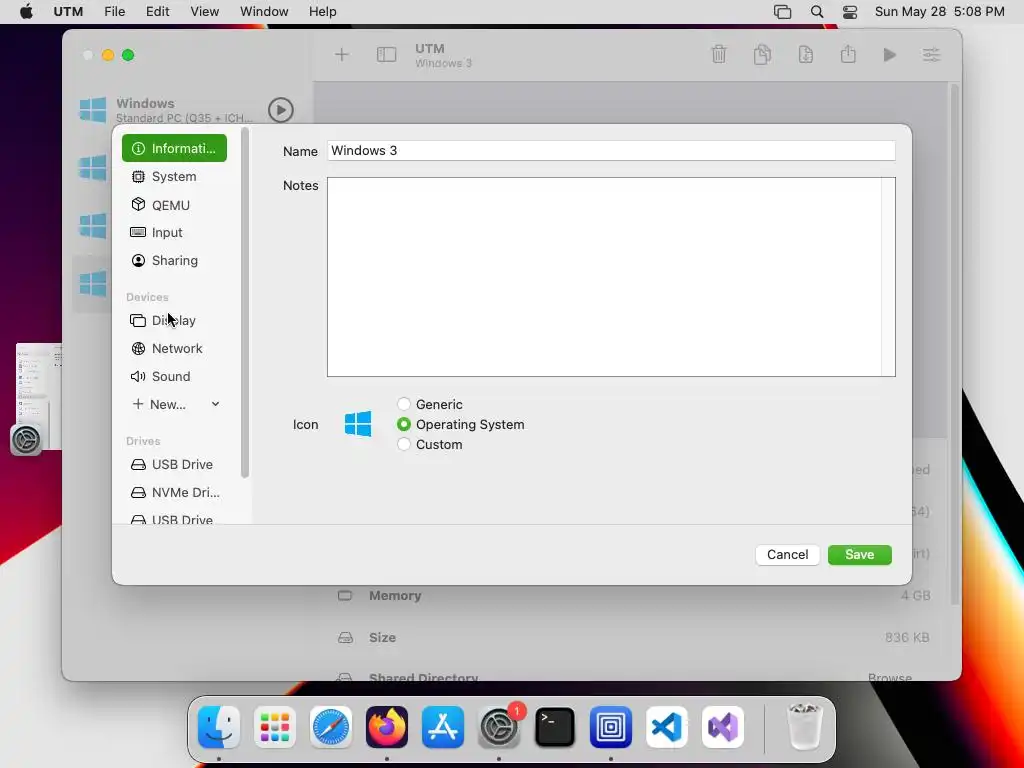Click the share icon in UTM toolbar

pos(848,54)
